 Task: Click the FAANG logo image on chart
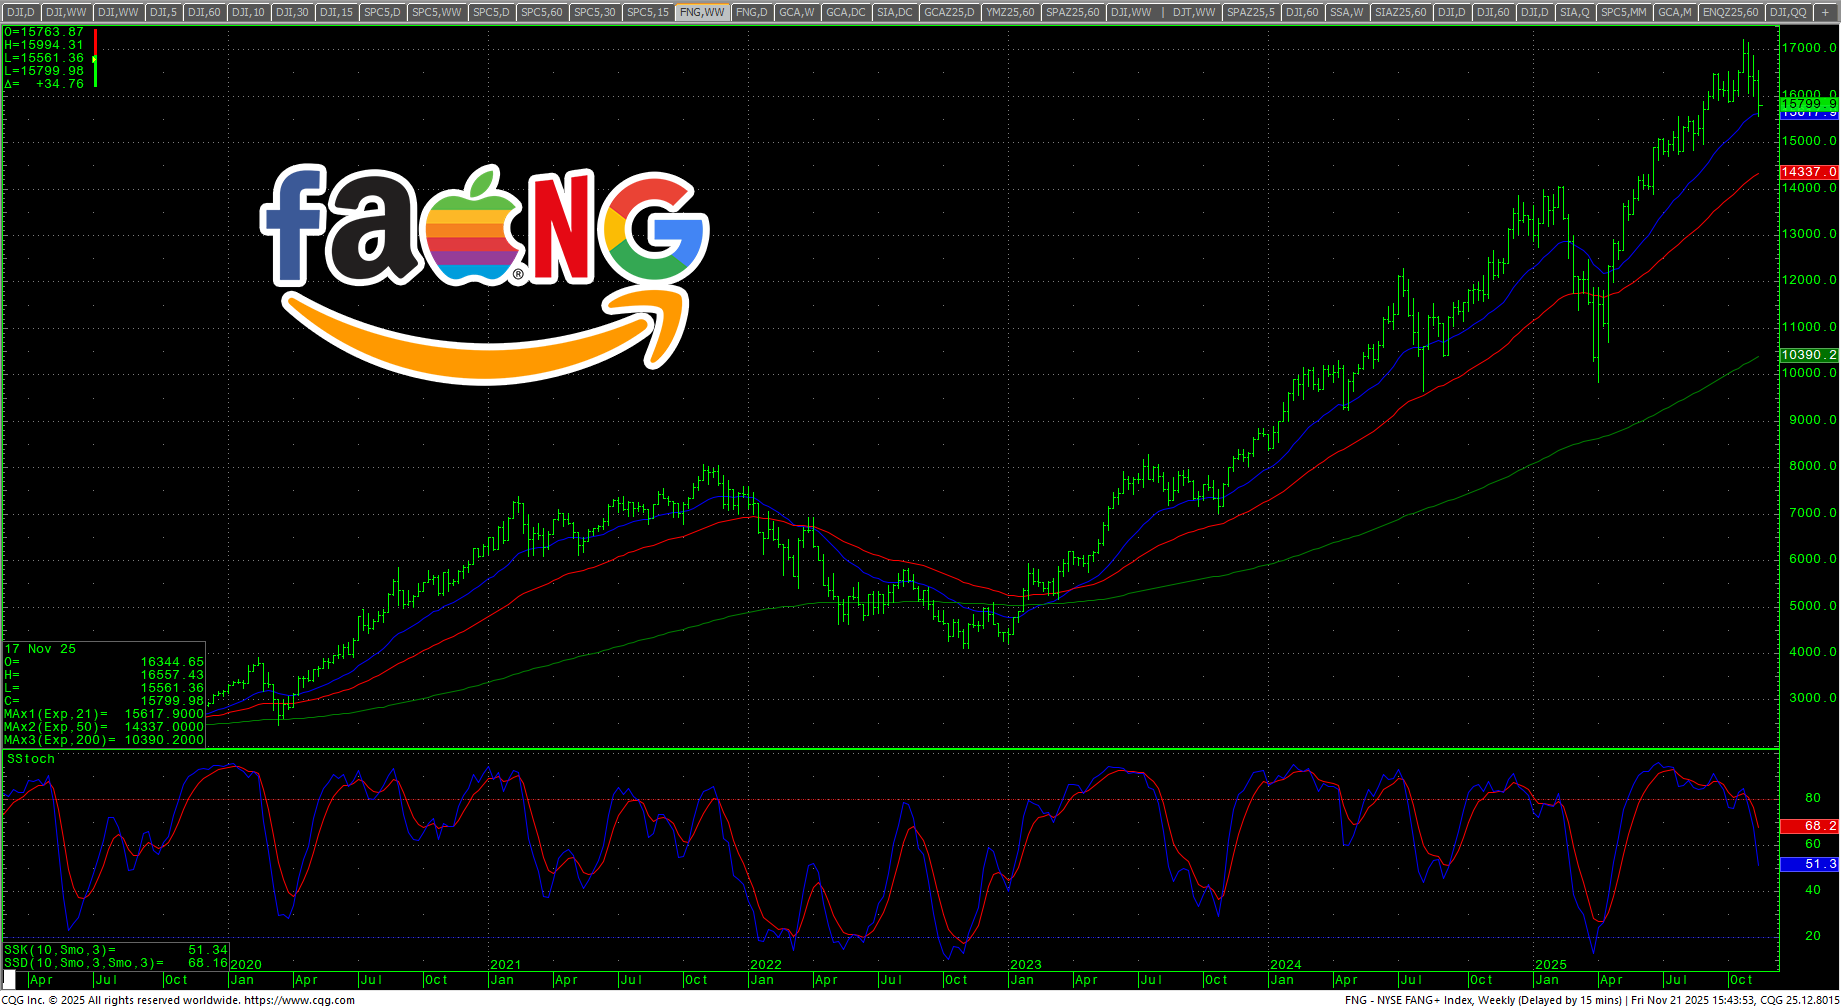[487, 272]
